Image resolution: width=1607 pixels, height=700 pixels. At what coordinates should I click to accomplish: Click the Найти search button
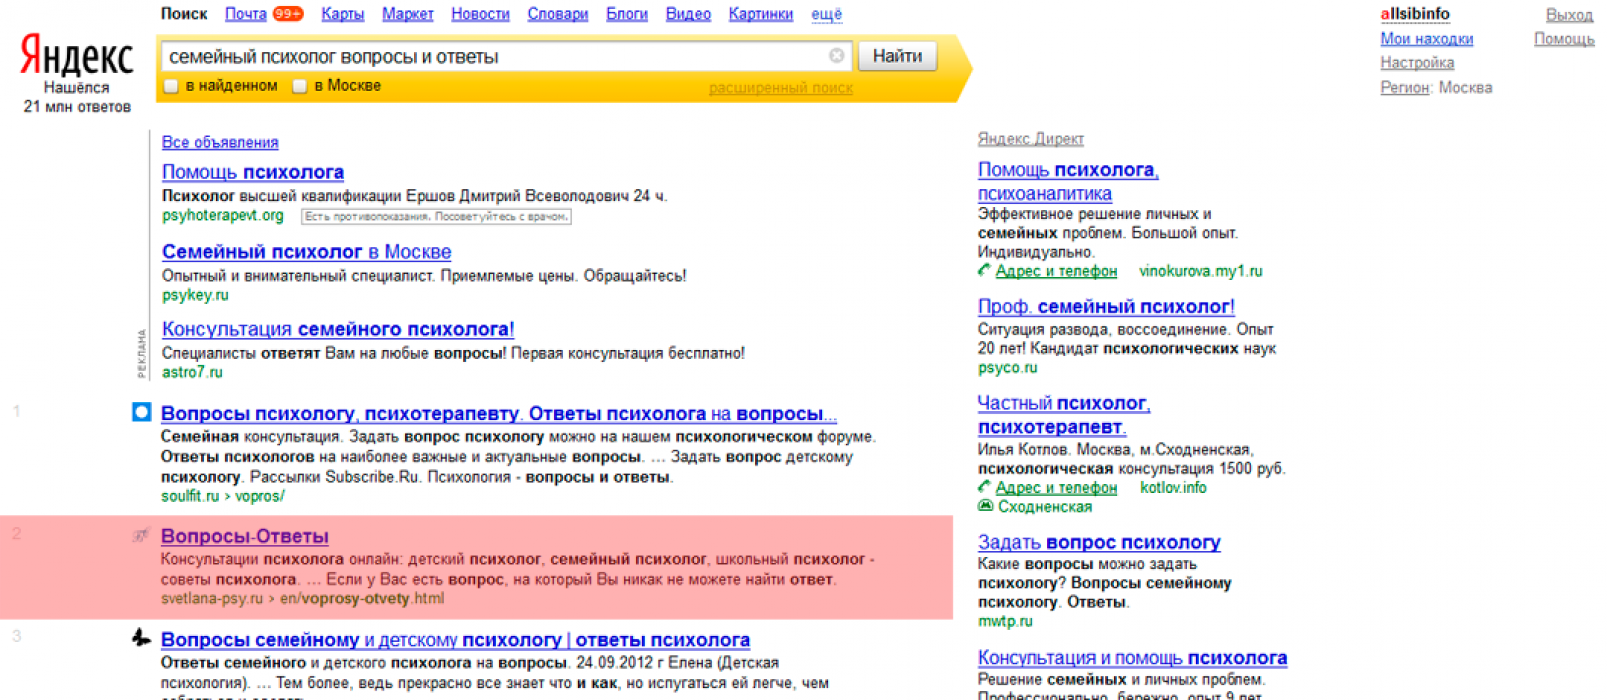[x=897, y=56]
